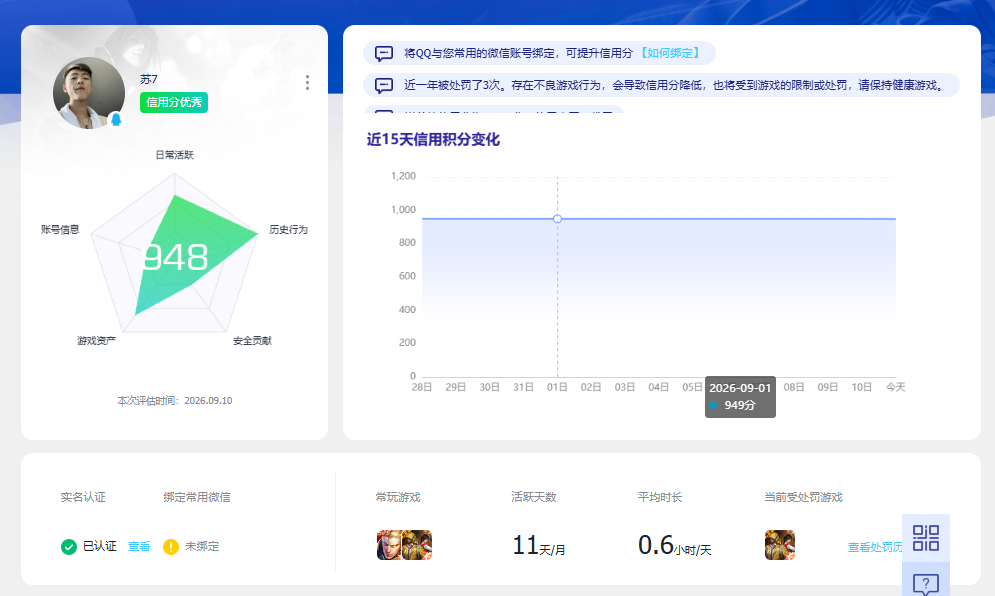The height and width of the screenshot is (596, 995).
Task: Click the 当前受处罚游戏 label
Action: point(803,497)
